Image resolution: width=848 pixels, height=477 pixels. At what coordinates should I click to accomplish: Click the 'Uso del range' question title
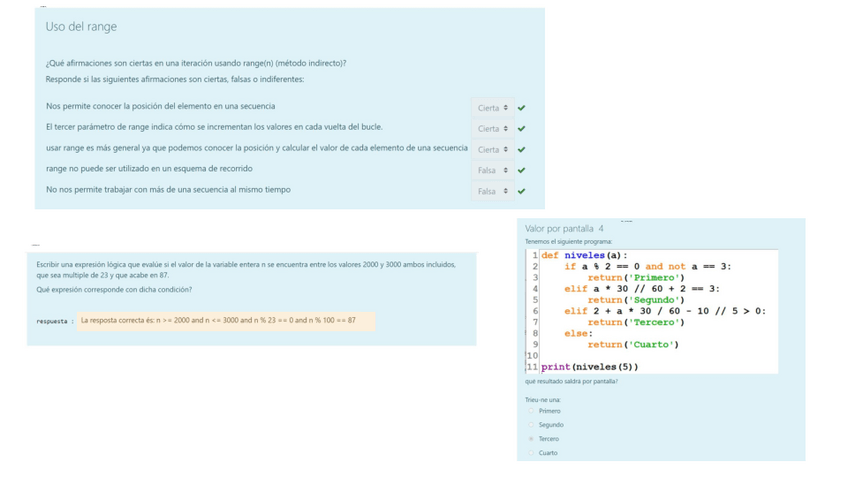click(x=81, y=27)
